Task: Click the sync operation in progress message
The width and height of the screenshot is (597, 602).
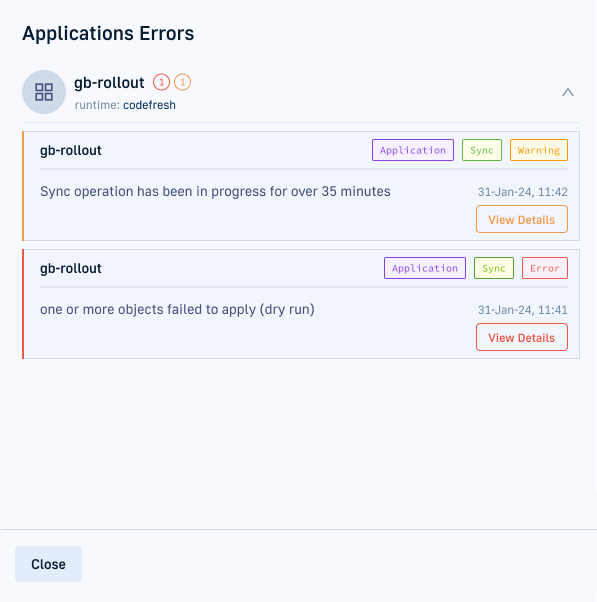Action: [215, 191]
